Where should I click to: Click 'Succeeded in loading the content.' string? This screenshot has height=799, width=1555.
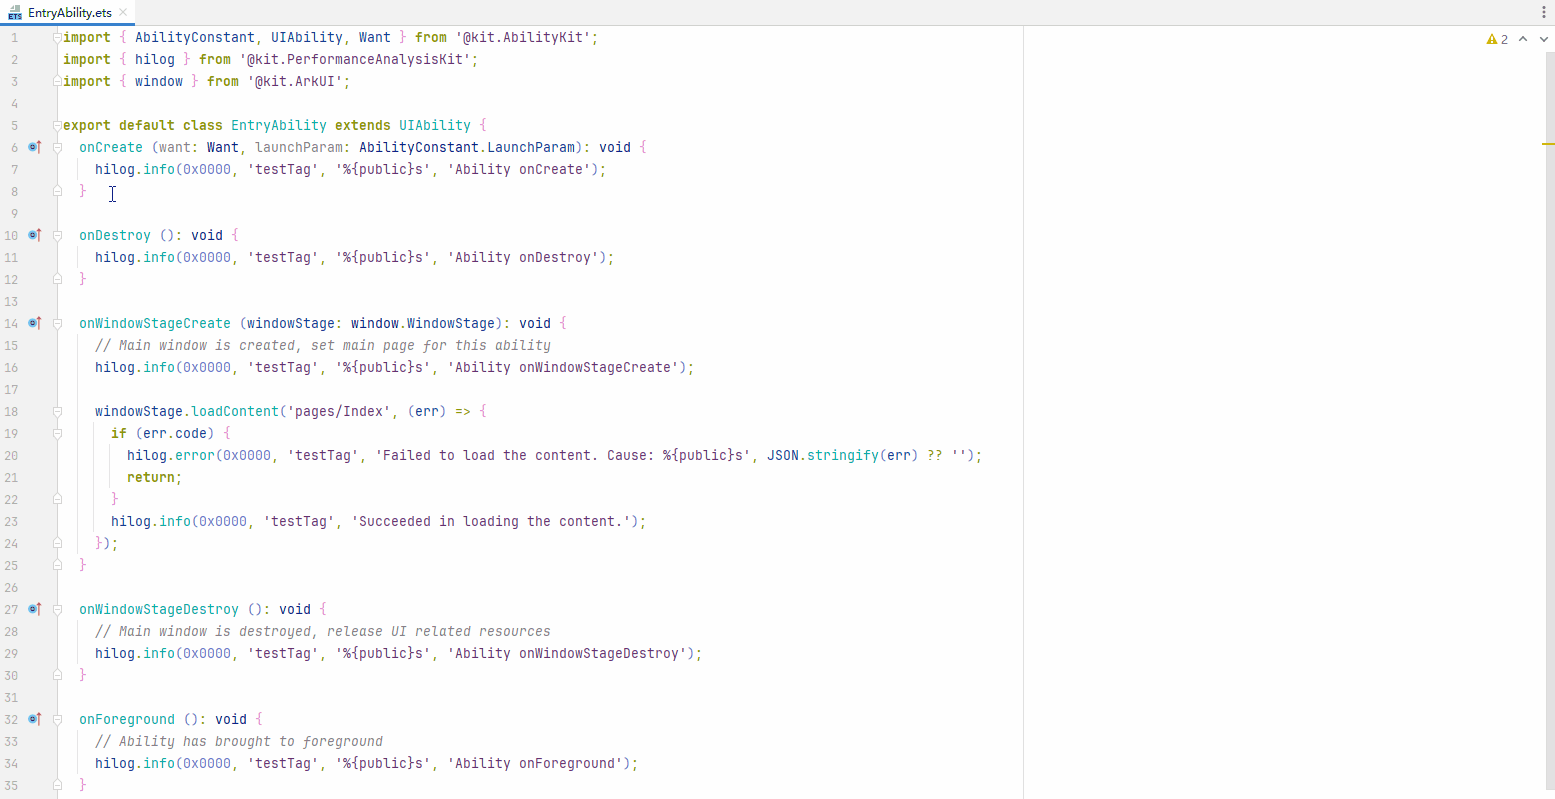click(491, 521)
